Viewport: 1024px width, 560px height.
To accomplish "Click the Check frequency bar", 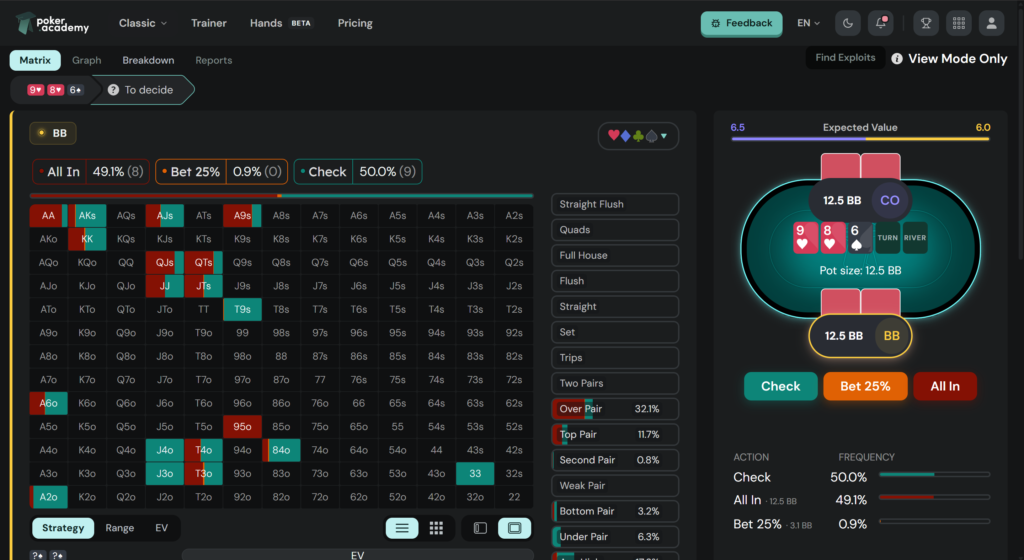I will [935, 474].
